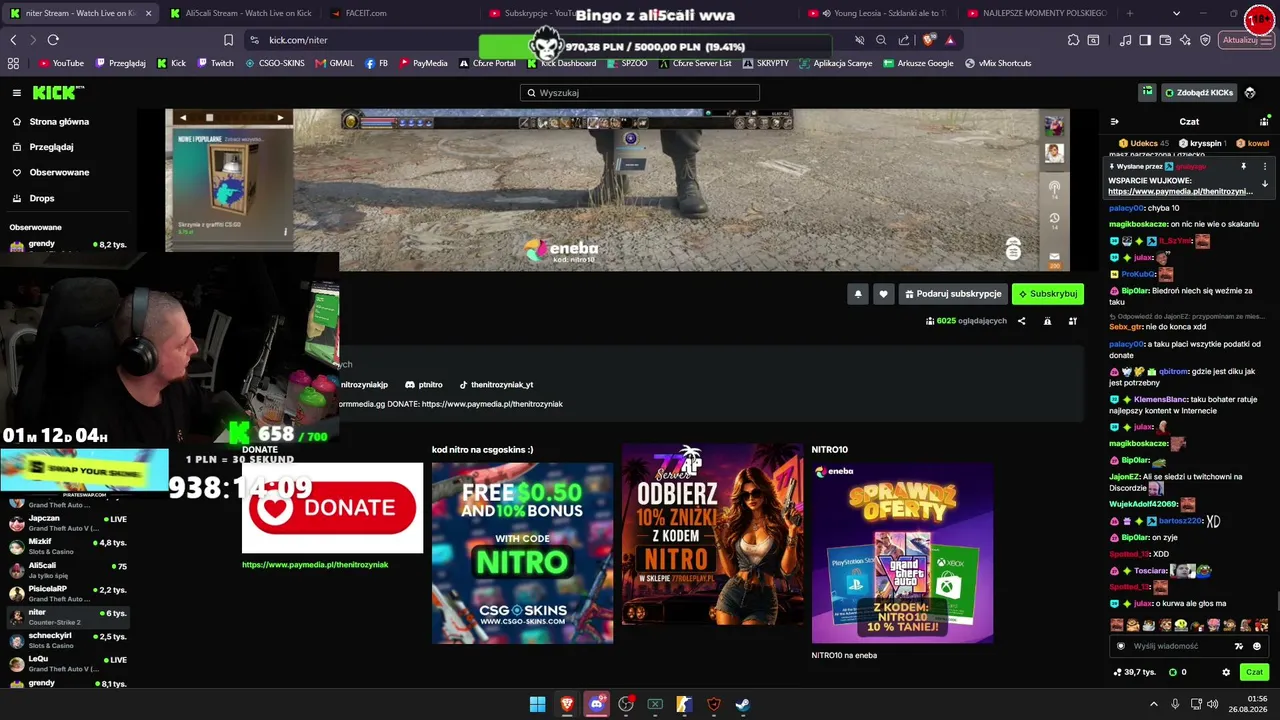The height and width of the screenshot is (720, 1280).
Task: Open chat viewers list icon
Action: click(x=1264, y=121)
